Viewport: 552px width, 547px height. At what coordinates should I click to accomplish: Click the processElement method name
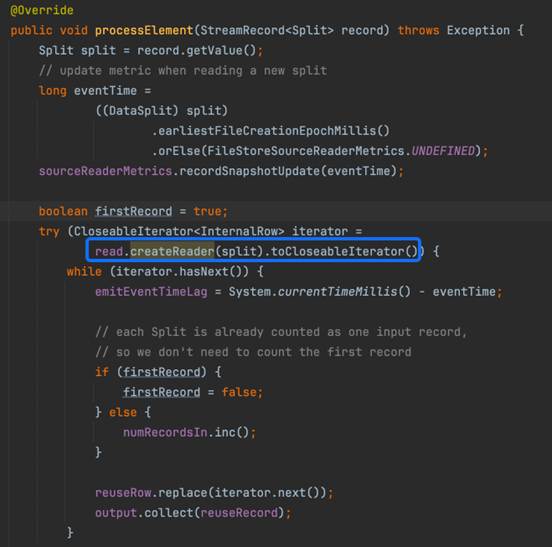144,30
